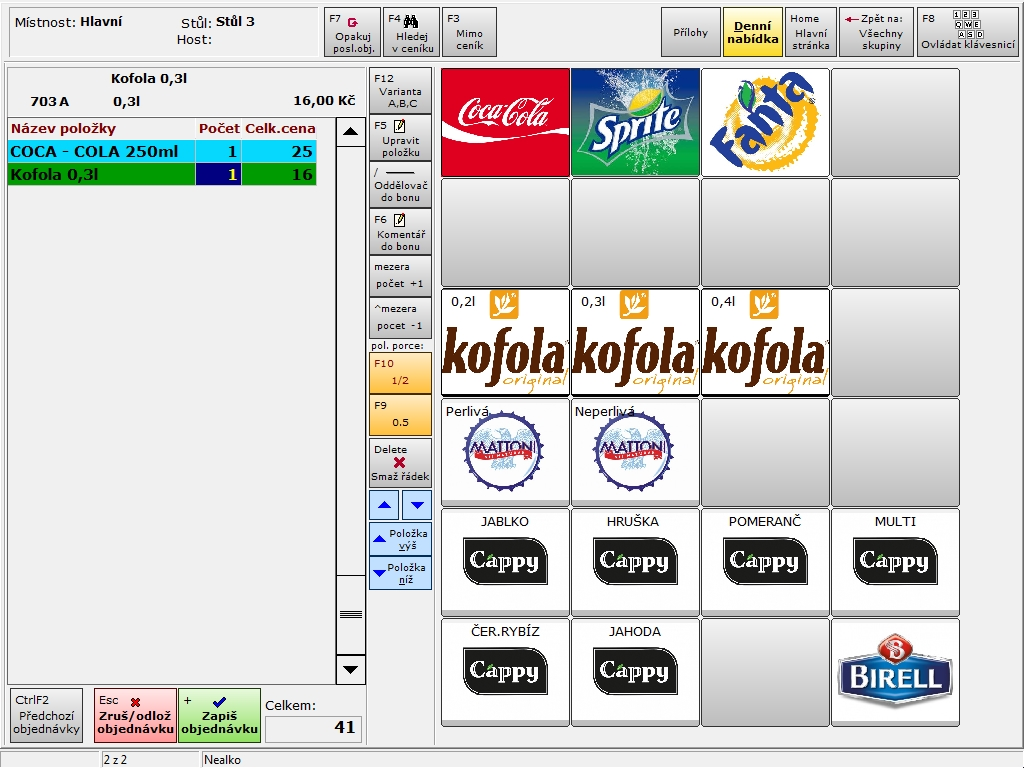Add Birell to the order
This screenshot has width=1024, height=768.
tap(895, 672)
